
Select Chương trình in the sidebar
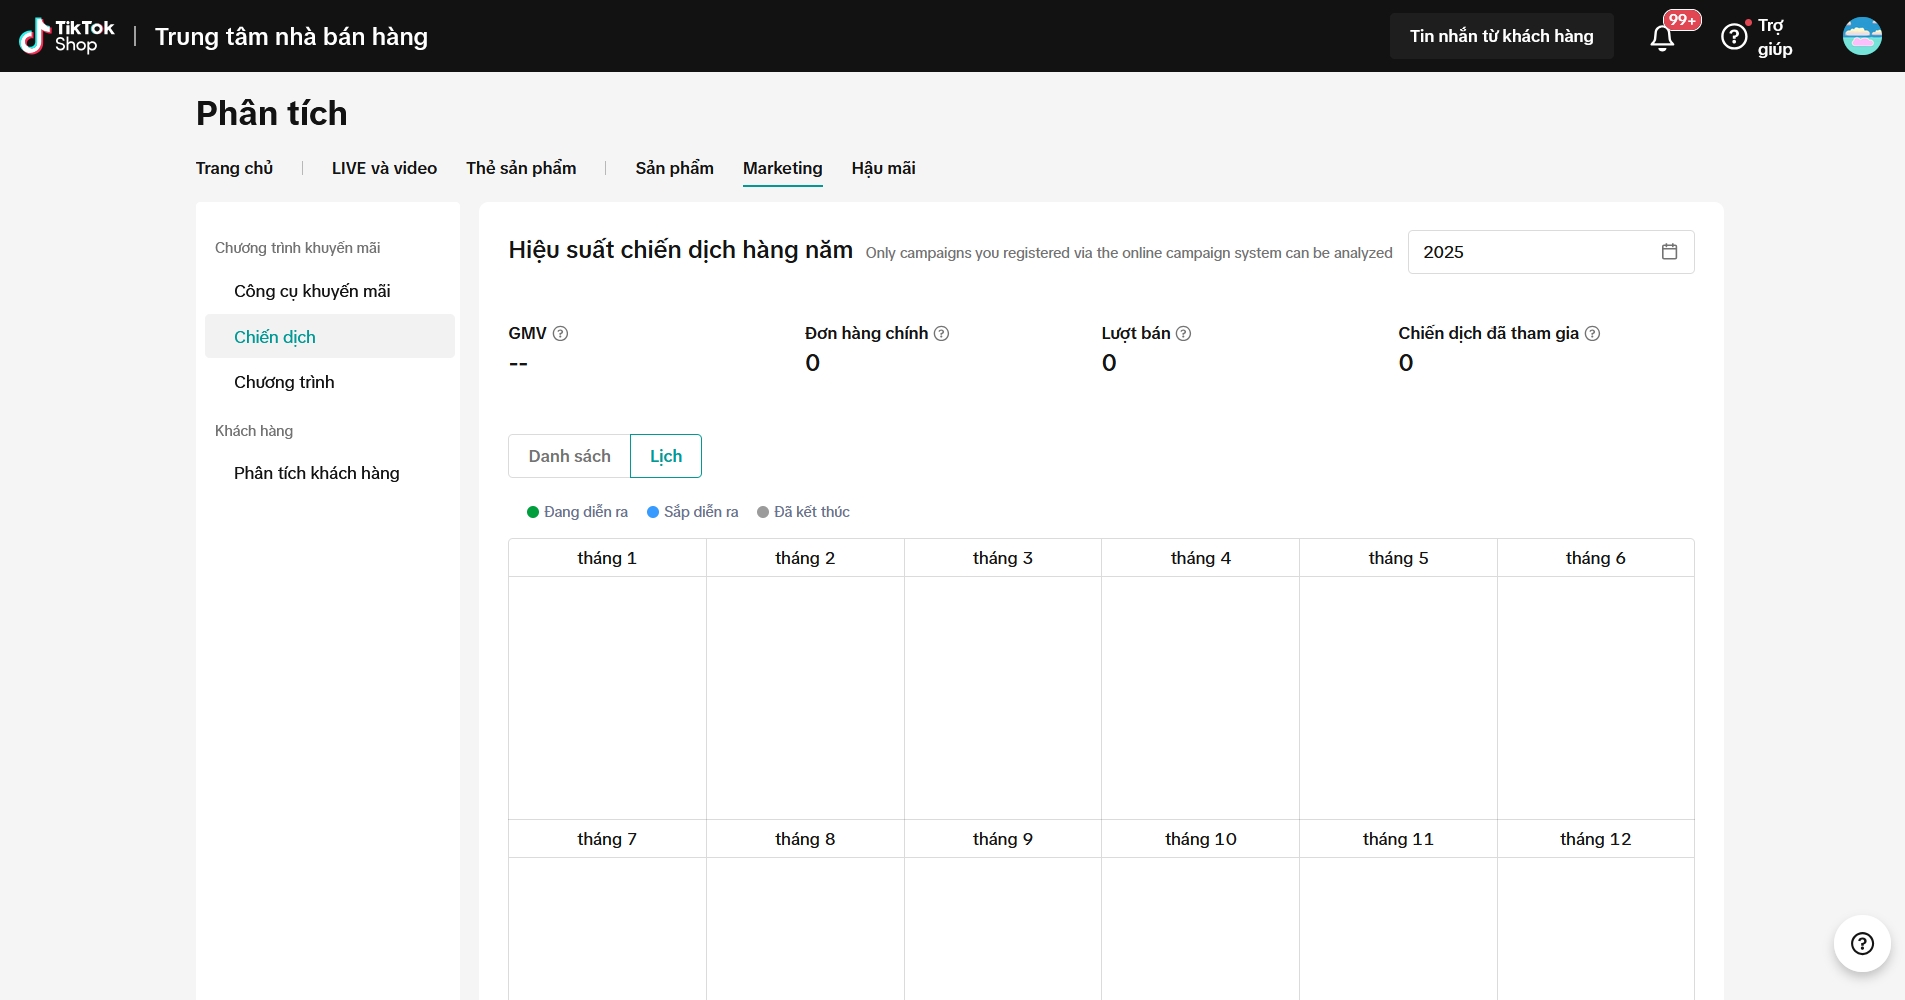pos(284,382)
